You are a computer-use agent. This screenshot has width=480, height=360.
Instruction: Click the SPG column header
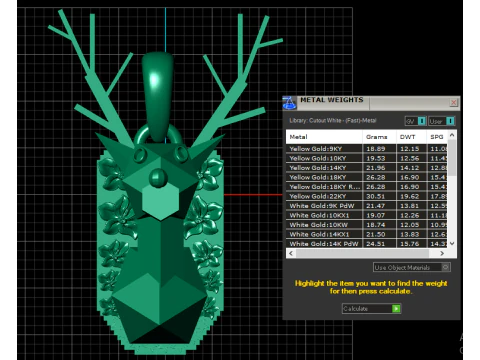click(437, 137)
